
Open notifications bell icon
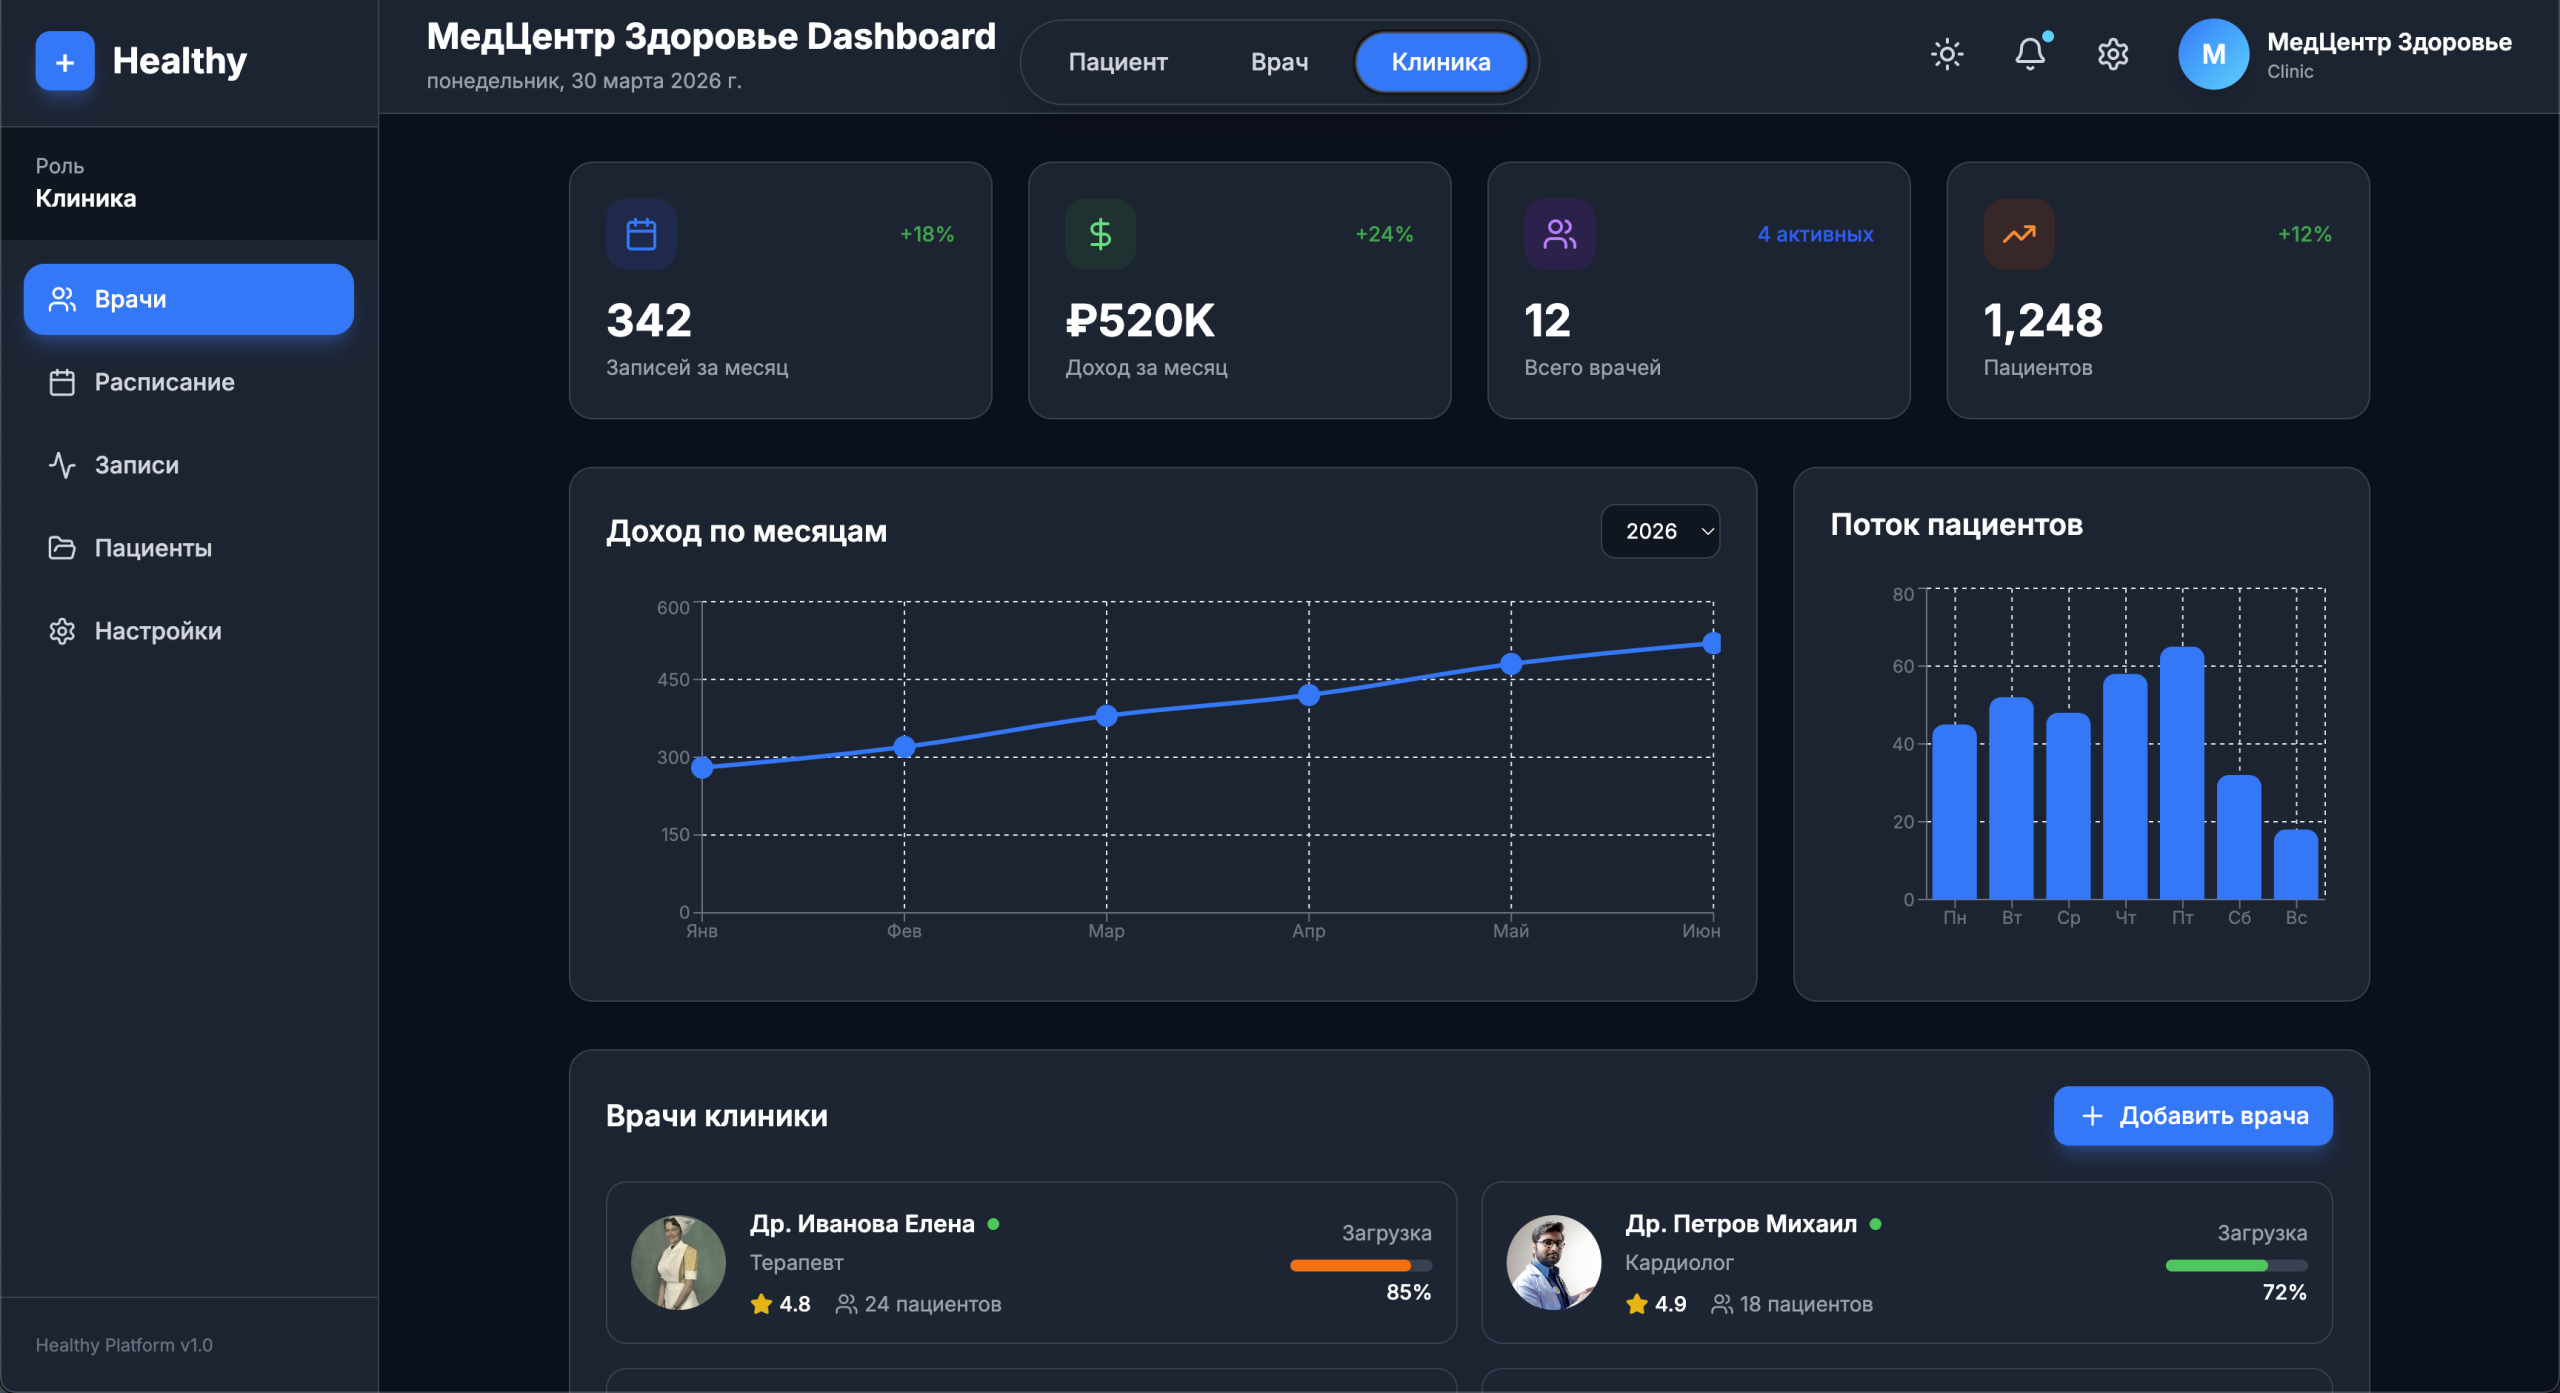pos(2029,54)
